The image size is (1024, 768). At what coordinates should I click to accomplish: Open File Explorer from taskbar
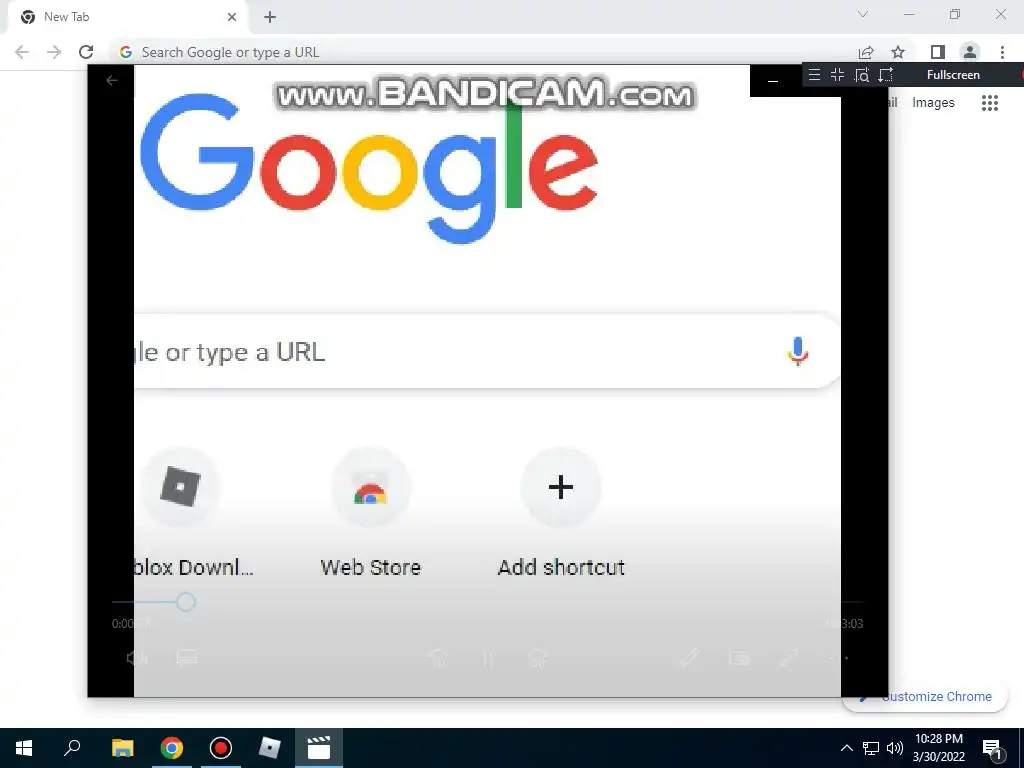[122, 748]
